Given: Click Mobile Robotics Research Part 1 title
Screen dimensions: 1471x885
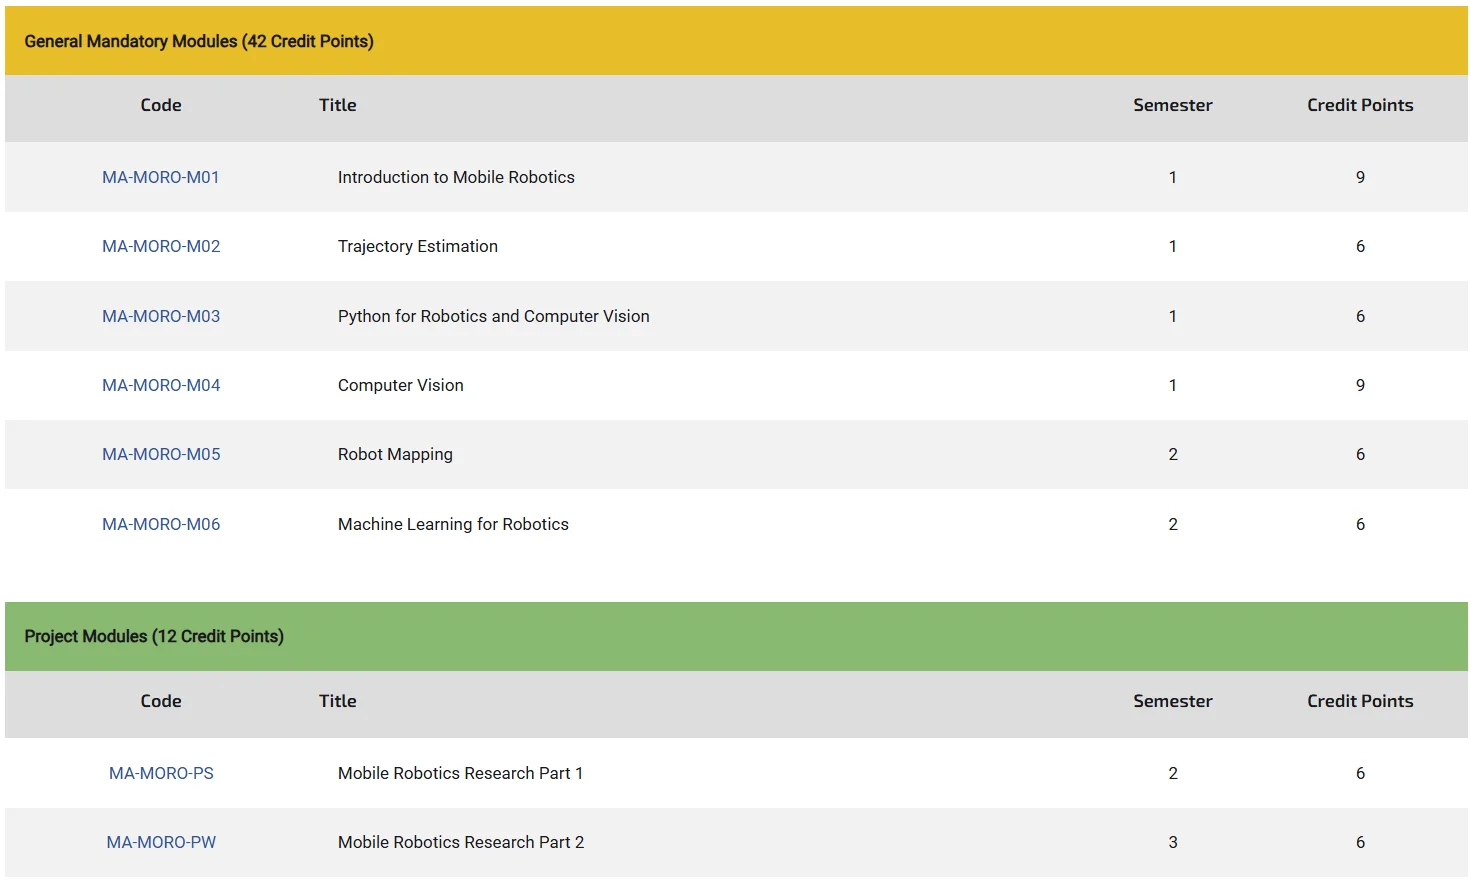Looking at the screenshot, I should pyautogui.click(x=460, y=773).
